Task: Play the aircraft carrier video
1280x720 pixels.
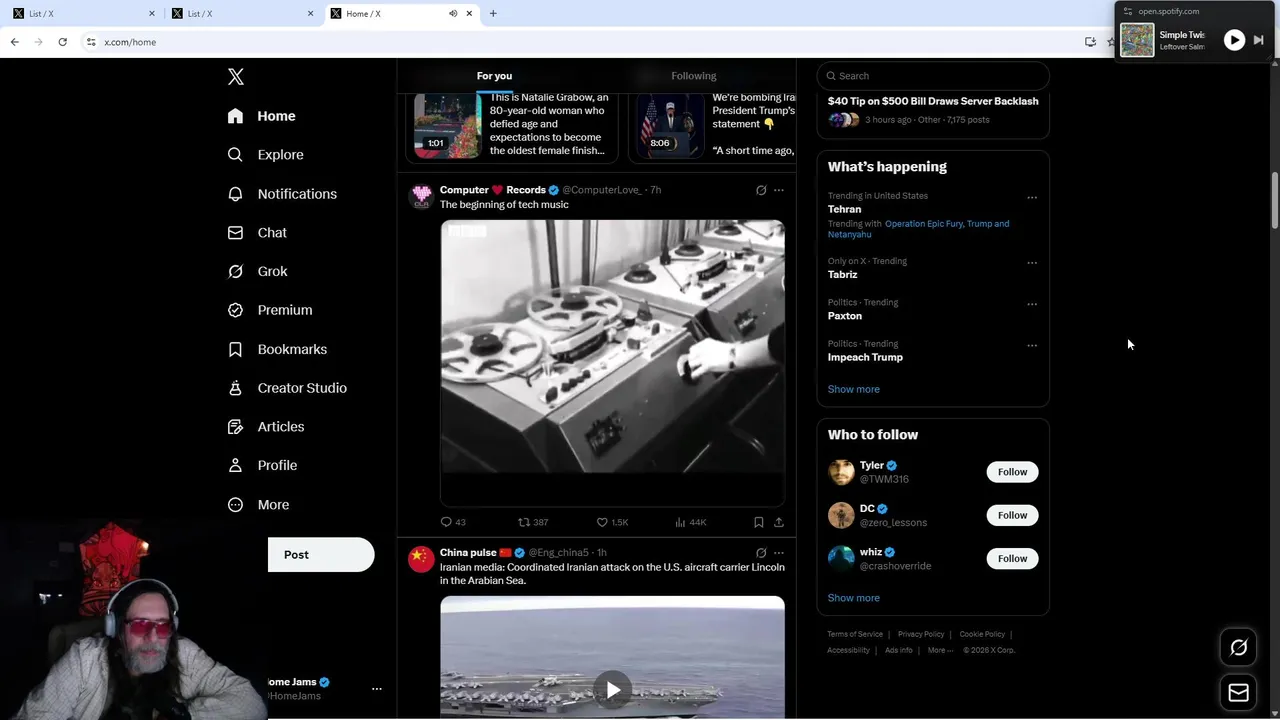Action: click(612, 690)
